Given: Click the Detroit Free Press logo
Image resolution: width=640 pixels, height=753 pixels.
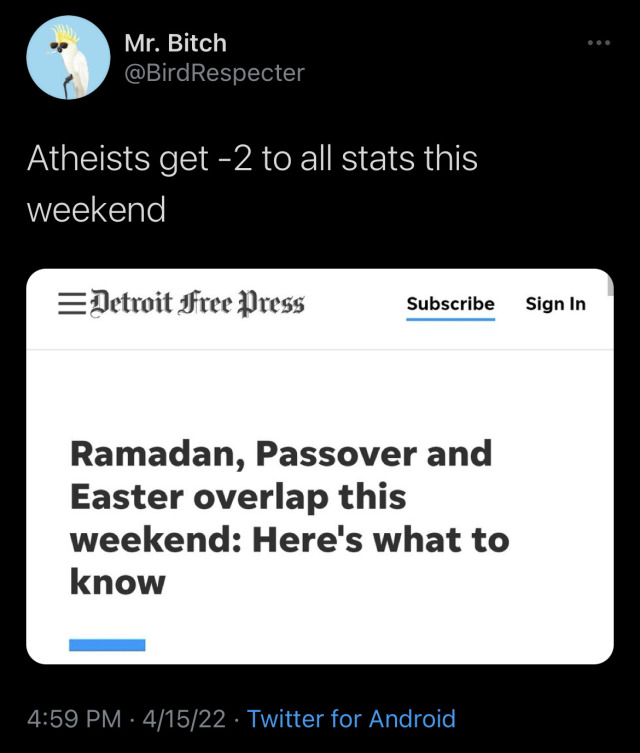Looking at the screenshot, I should 196,303.
